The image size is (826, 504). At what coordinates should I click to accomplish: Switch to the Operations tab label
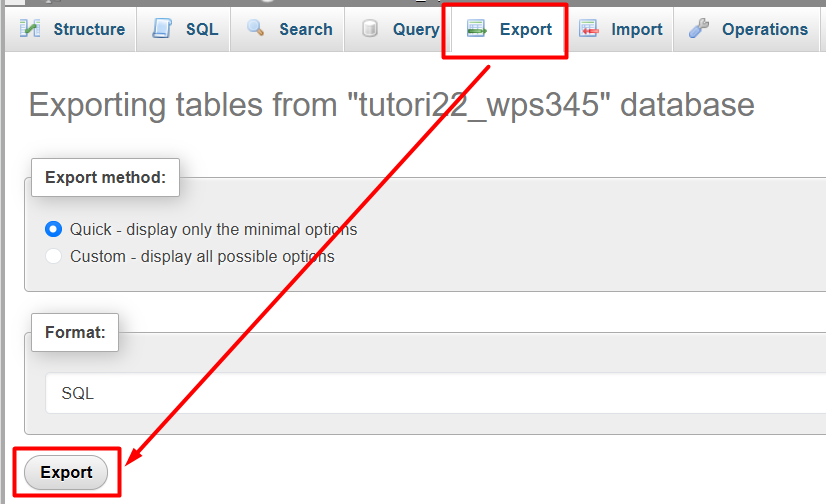[x=764, y=29]
